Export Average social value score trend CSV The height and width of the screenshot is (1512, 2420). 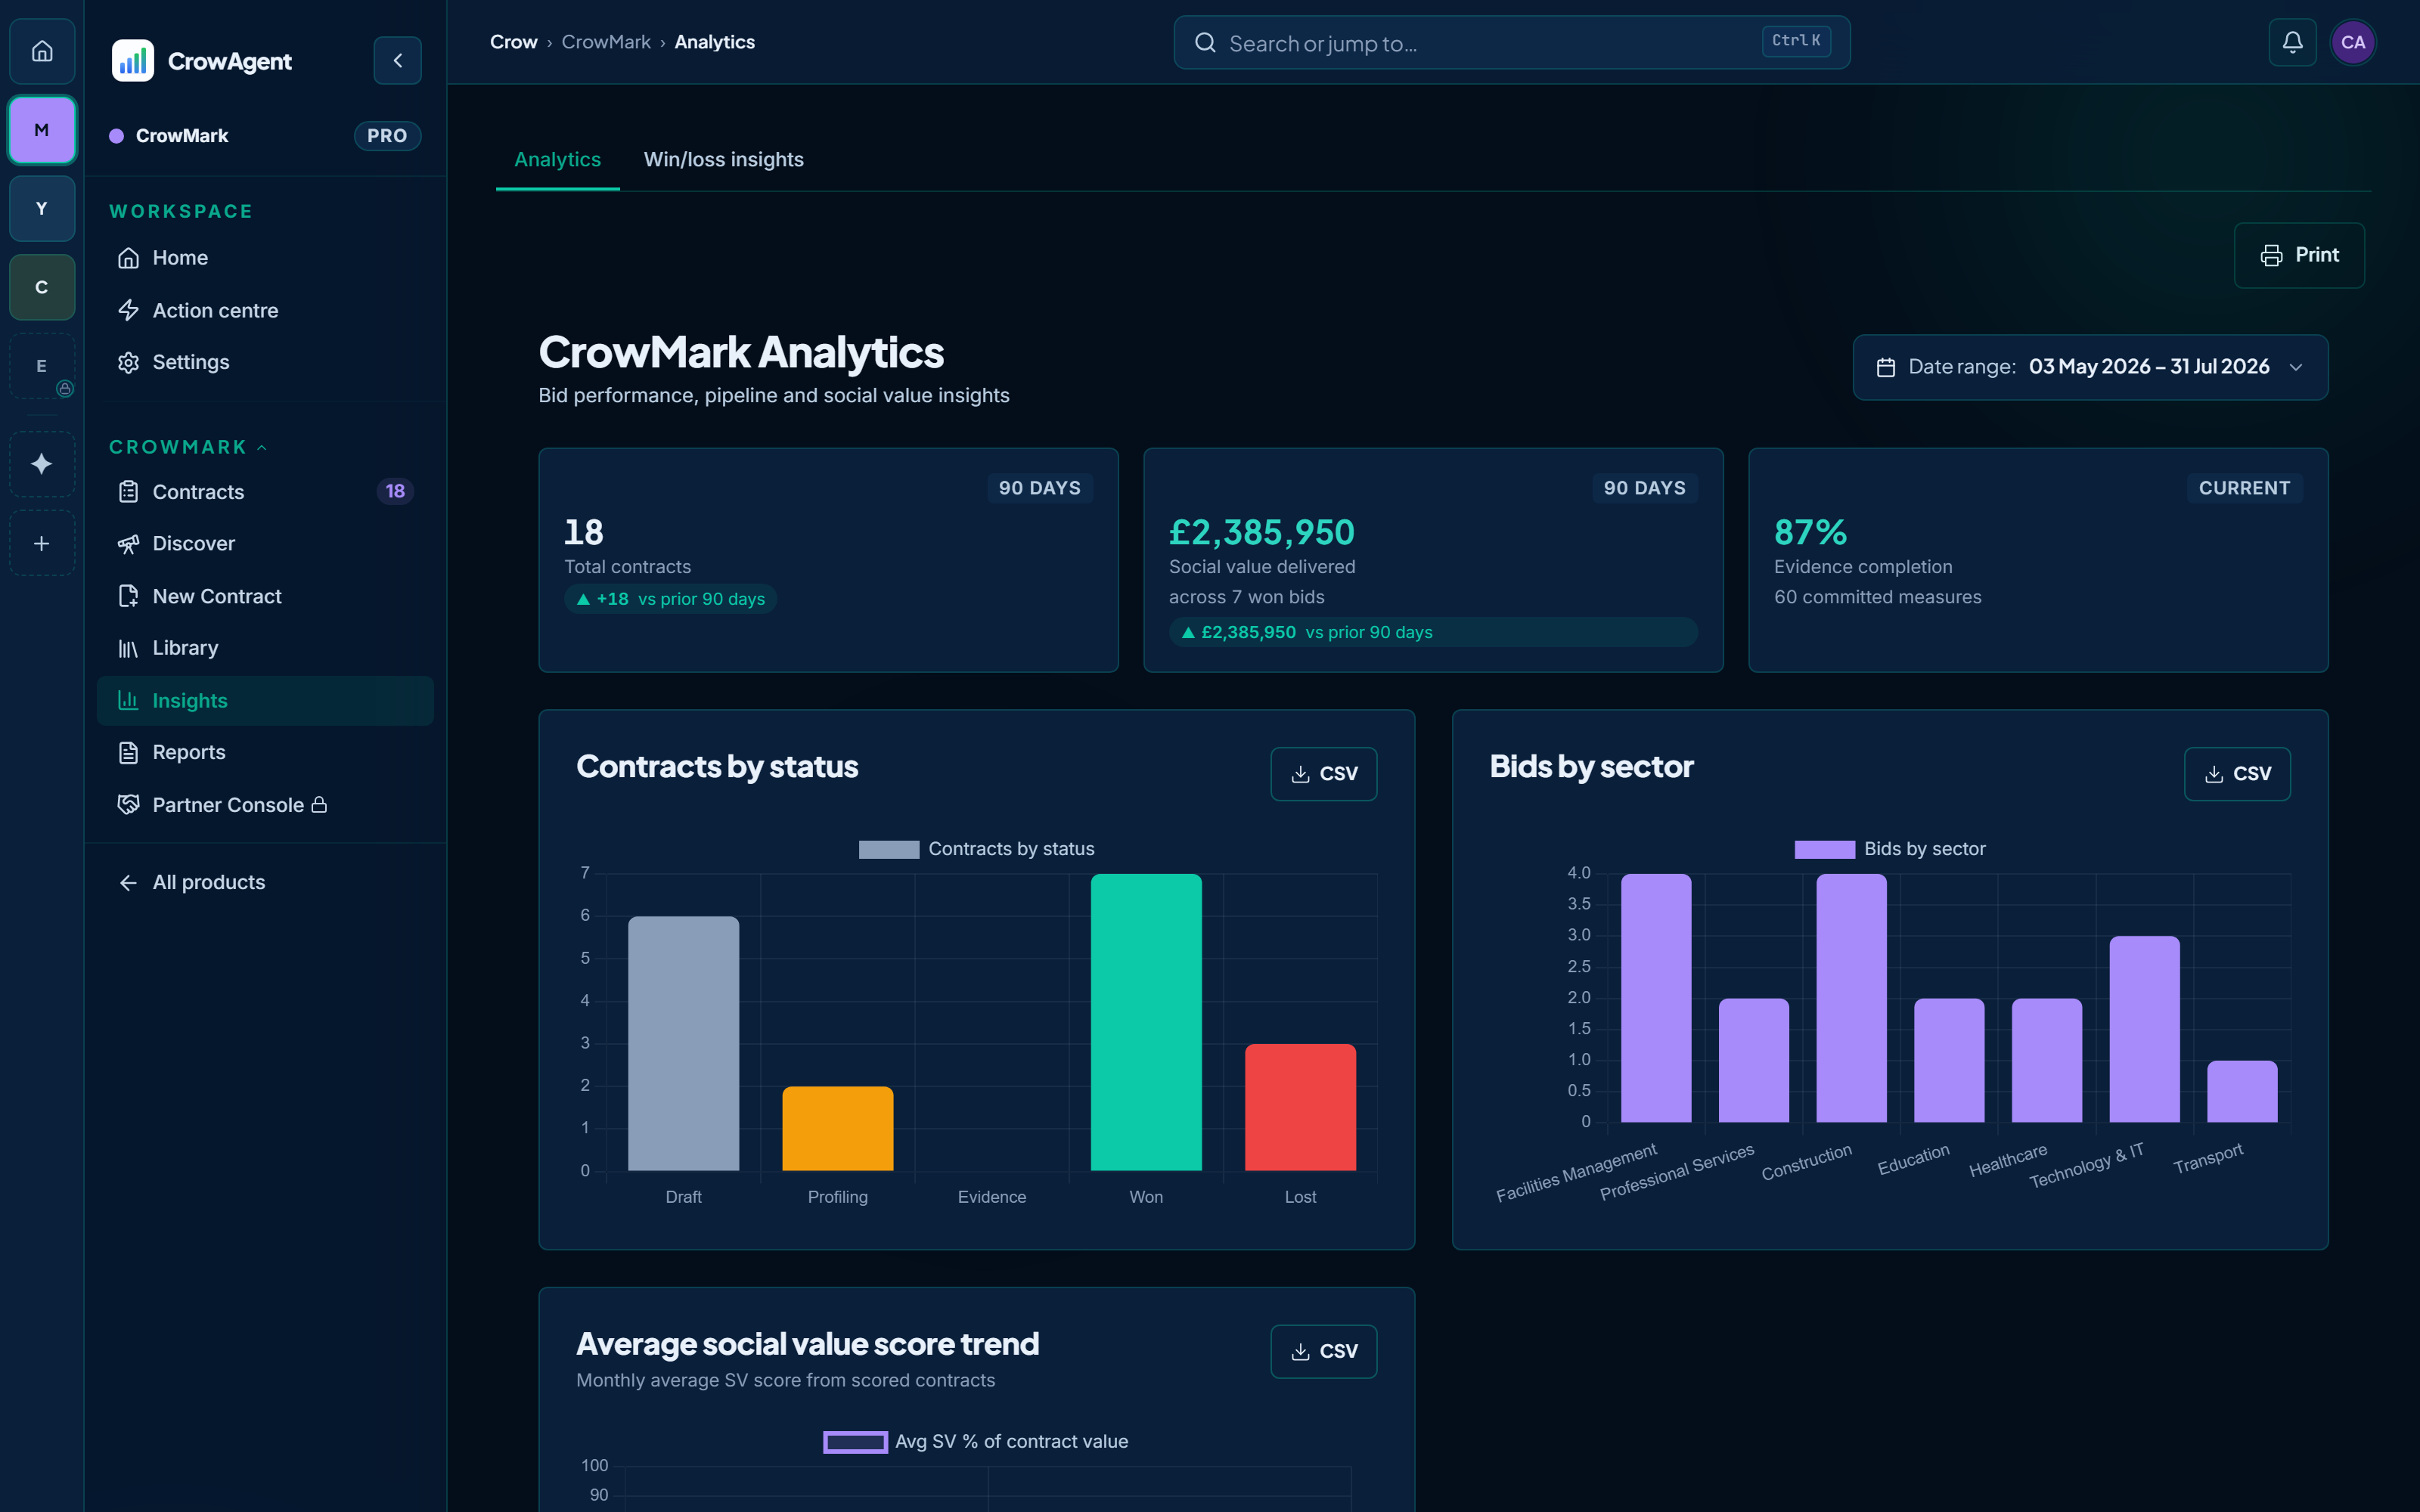click(x=1323, y=1352)
